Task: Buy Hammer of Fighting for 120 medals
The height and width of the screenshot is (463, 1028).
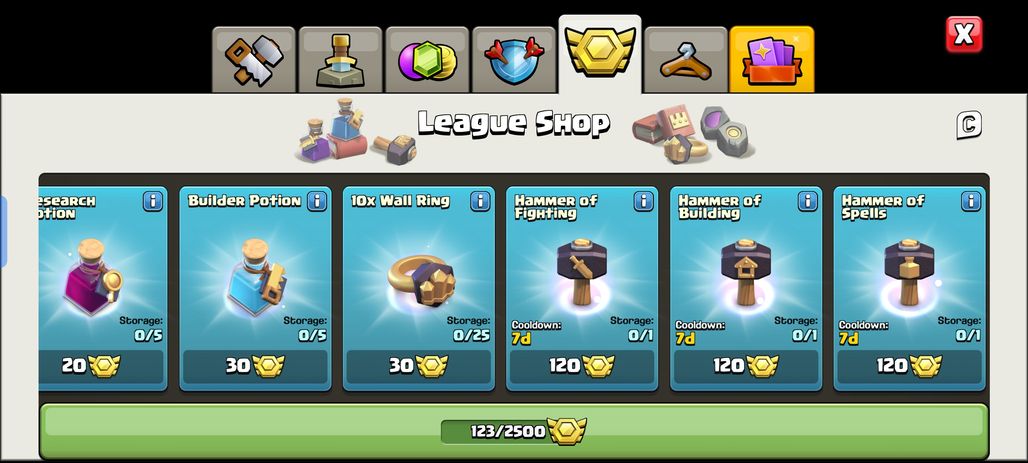Action: 582,366
